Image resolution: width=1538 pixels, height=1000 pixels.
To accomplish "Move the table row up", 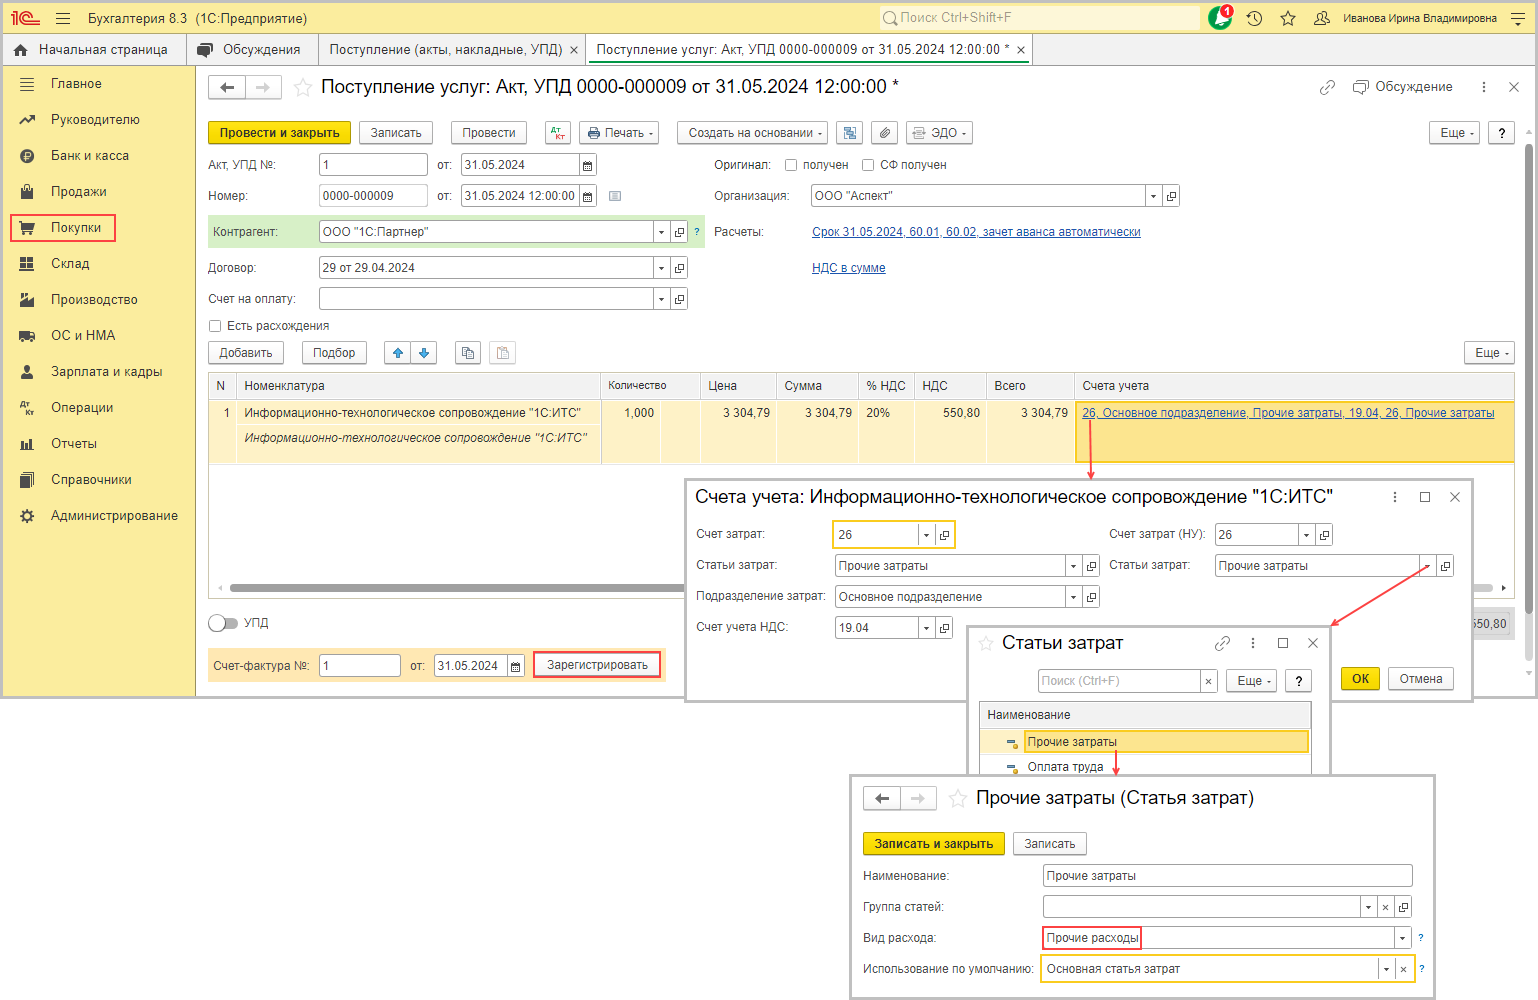I will pos(398,353).
